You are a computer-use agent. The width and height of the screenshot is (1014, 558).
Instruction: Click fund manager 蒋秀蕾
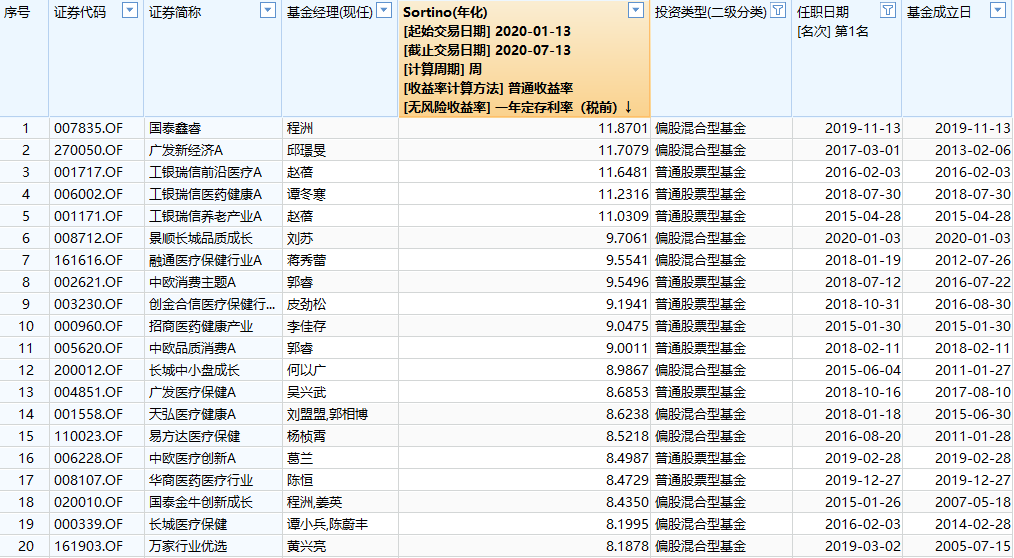[x=307, y=260]
